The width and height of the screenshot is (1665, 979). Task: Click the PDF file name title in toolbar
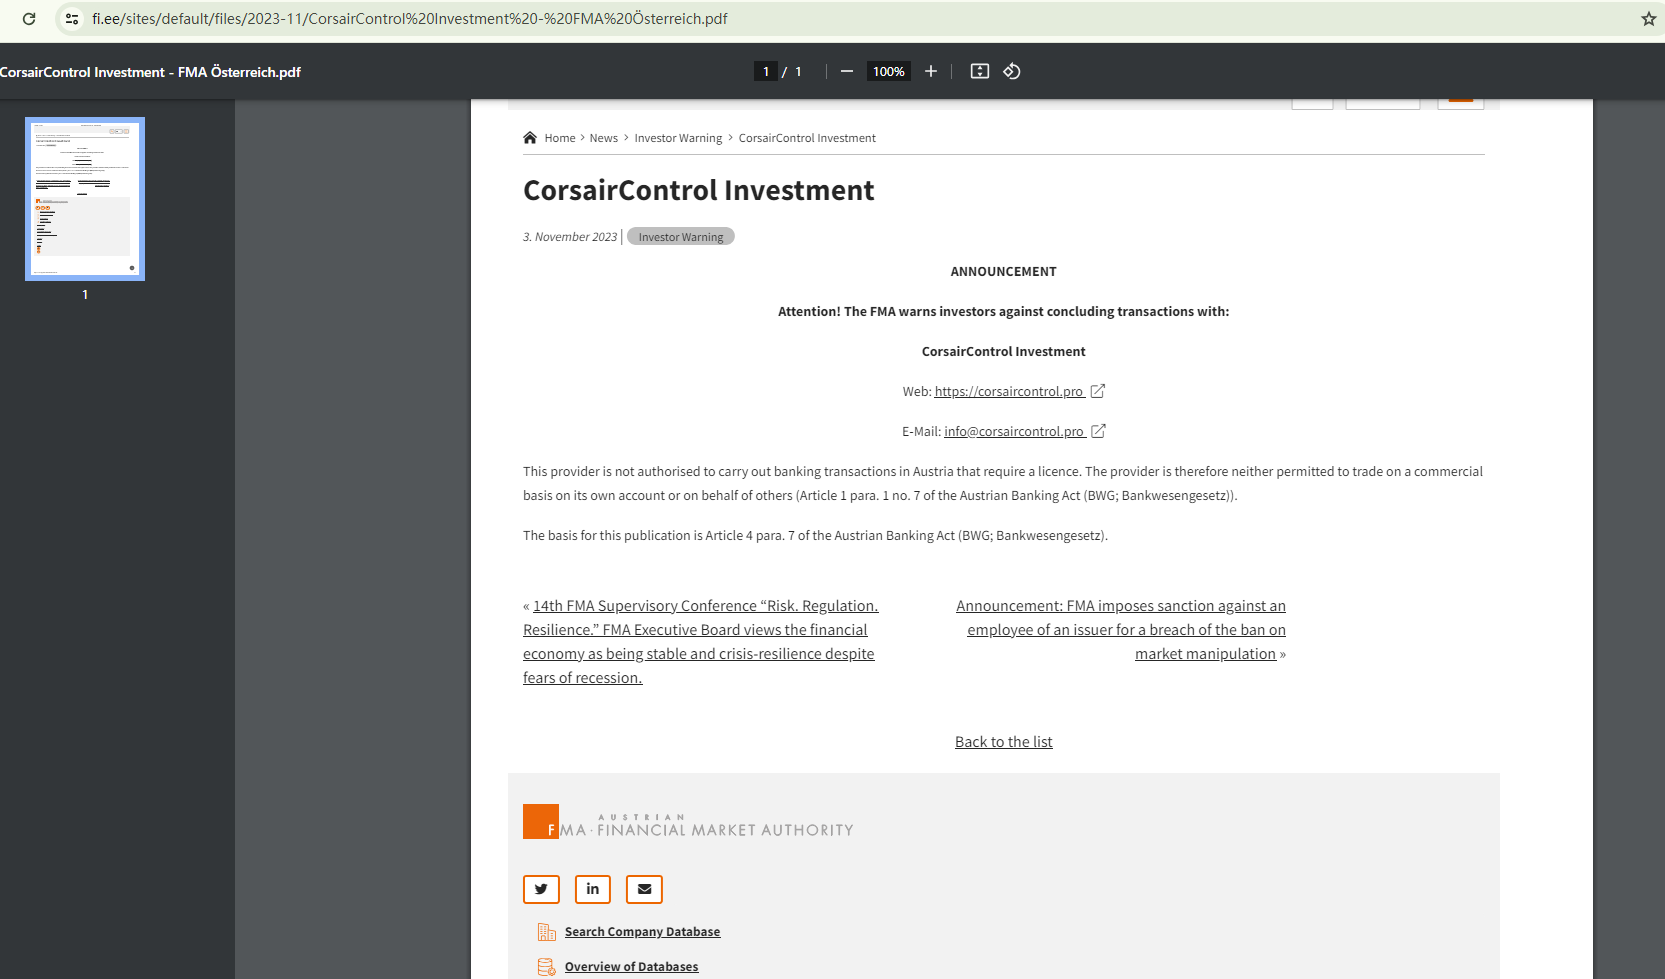pos(150,72)
